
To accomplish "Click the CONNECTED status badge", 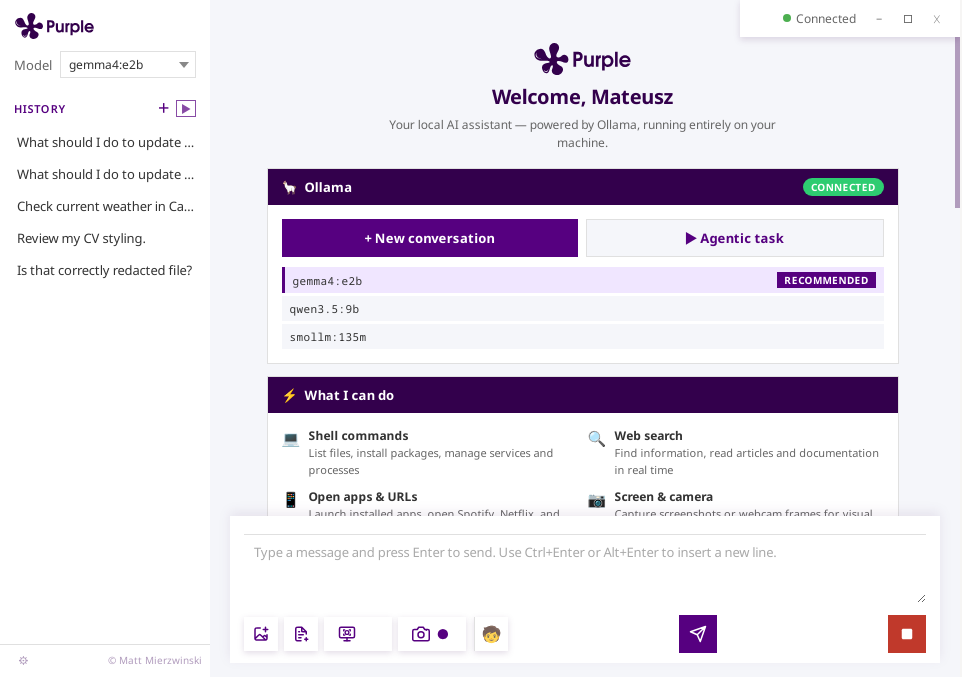I will 843,187.
